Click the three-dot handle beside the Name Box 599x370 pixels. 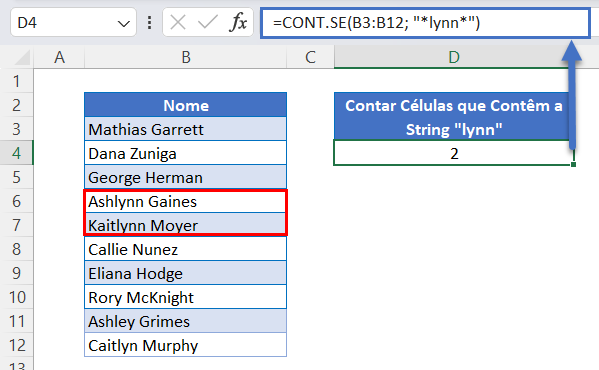pyautogui.click(x=149, y=23)
